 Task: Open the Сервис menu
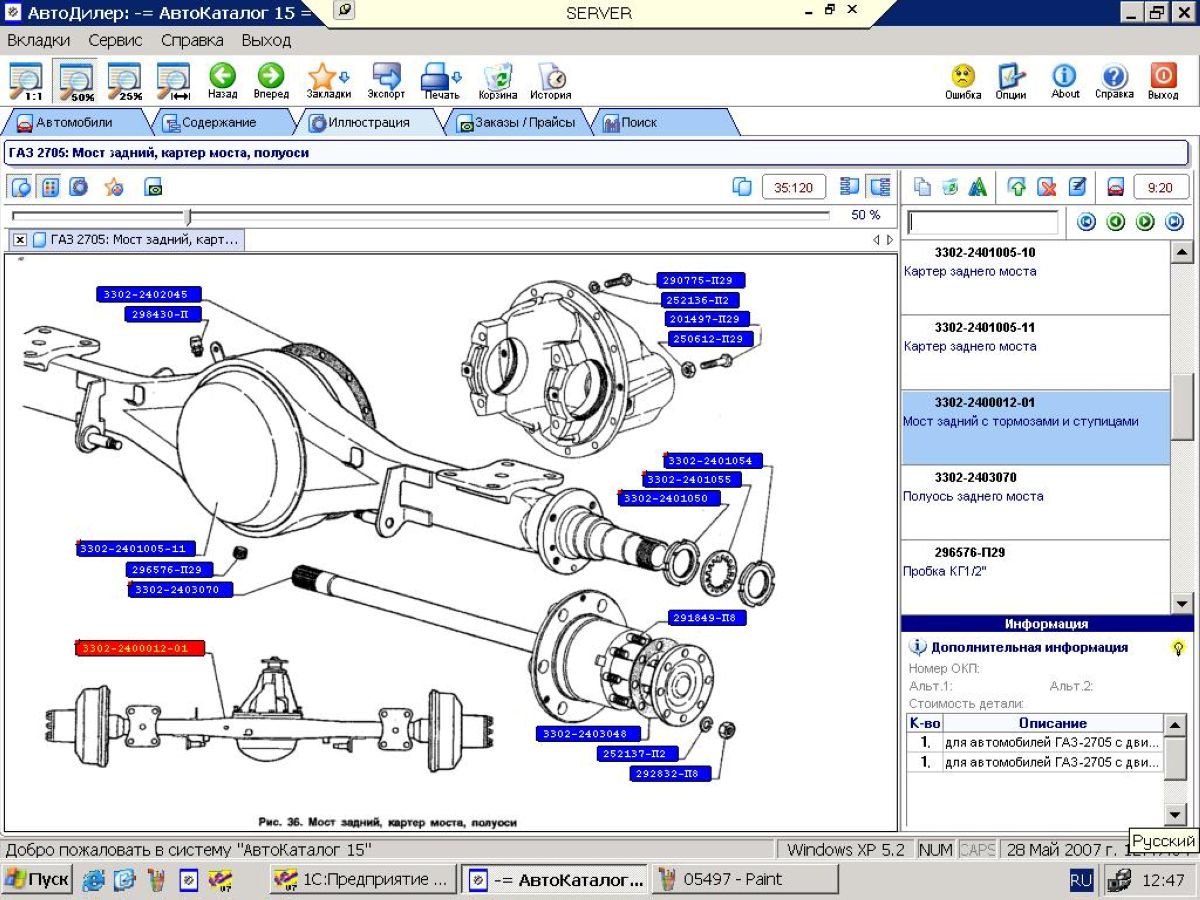pyautogui.click(x=115, y=41)
